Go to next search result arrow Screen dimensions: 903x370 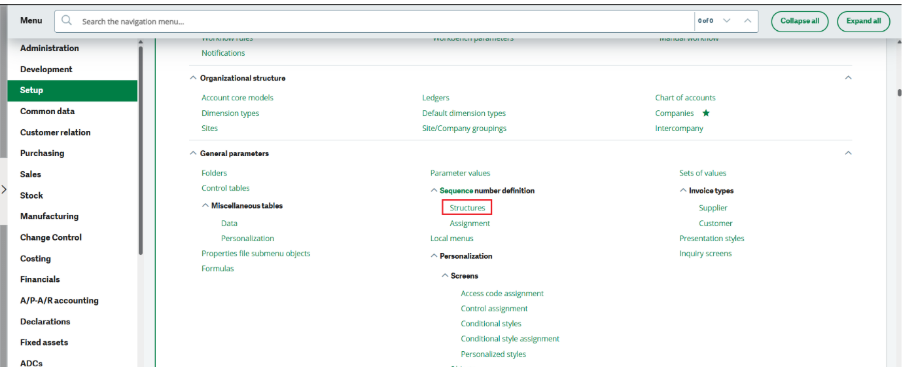point(727,21)
